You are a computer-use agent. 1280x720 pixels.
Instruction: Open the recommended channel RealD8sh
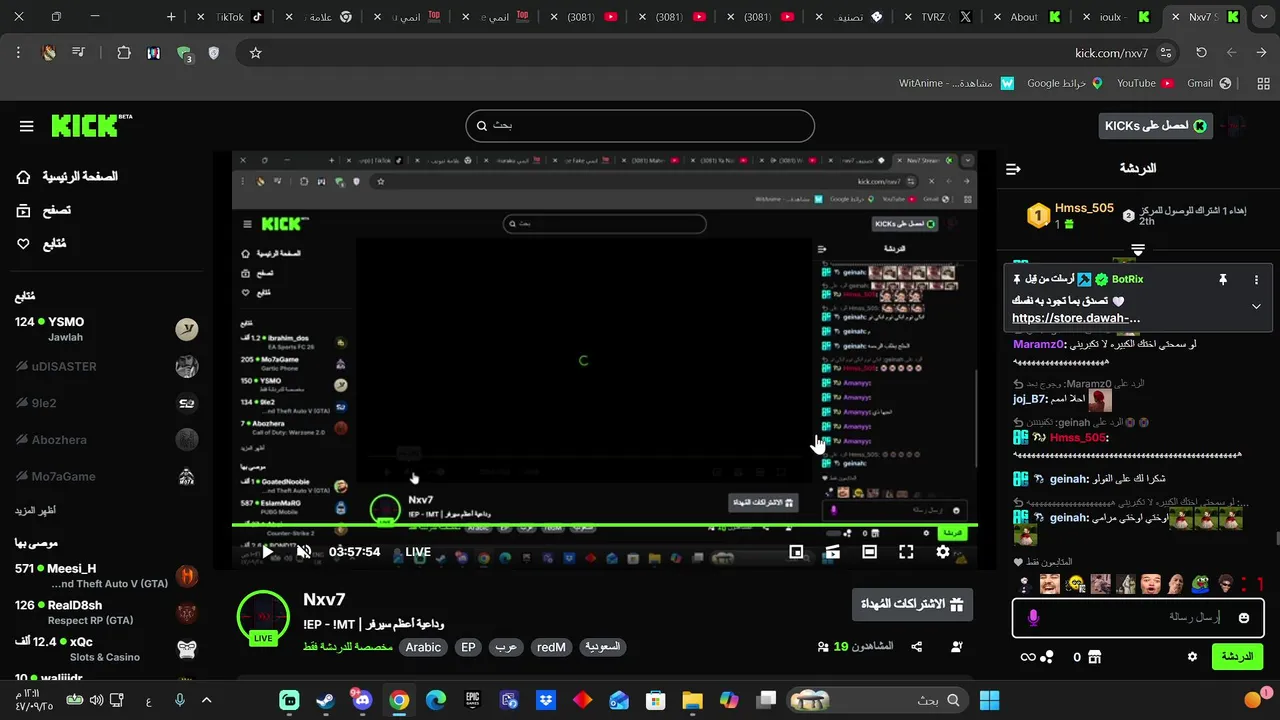click(x=105, y=613)
